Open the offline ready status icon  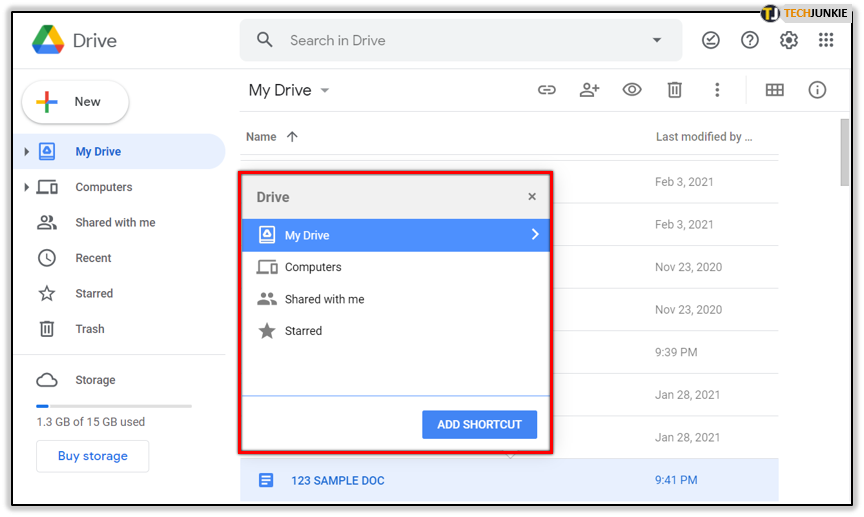click(x=710, y=40)
